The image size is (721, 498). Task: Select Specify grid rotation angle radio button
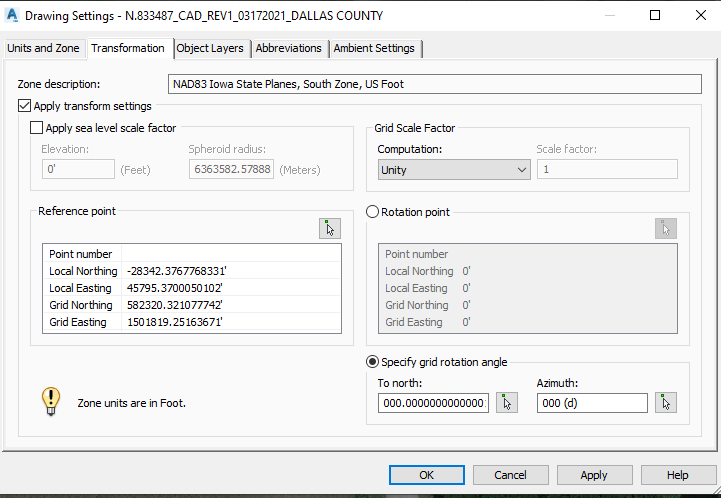point(372,362)
